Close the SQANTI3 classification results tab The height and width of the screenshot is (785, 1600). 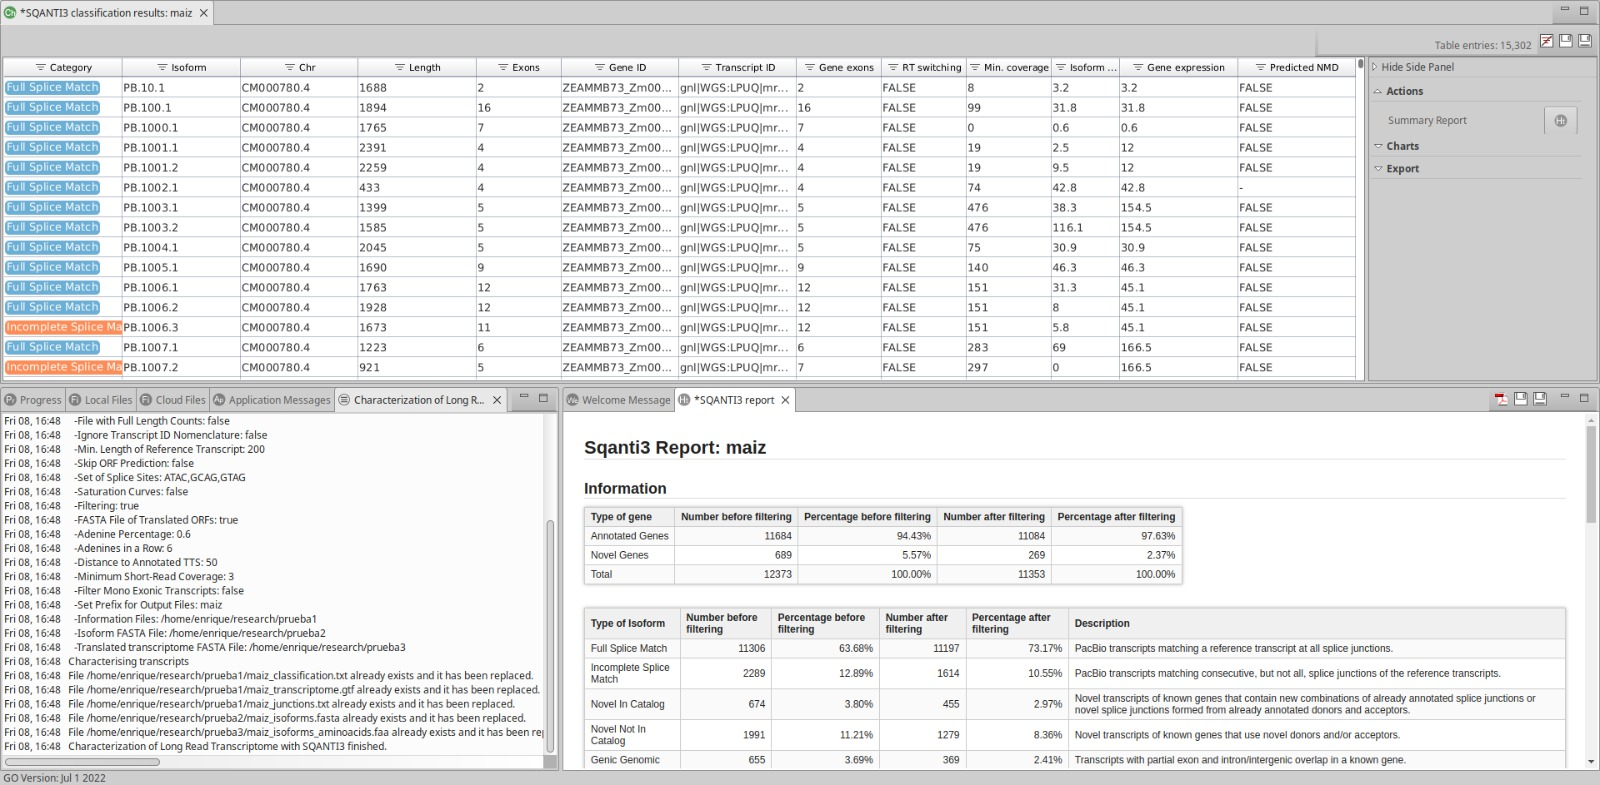tap(204, 13)
